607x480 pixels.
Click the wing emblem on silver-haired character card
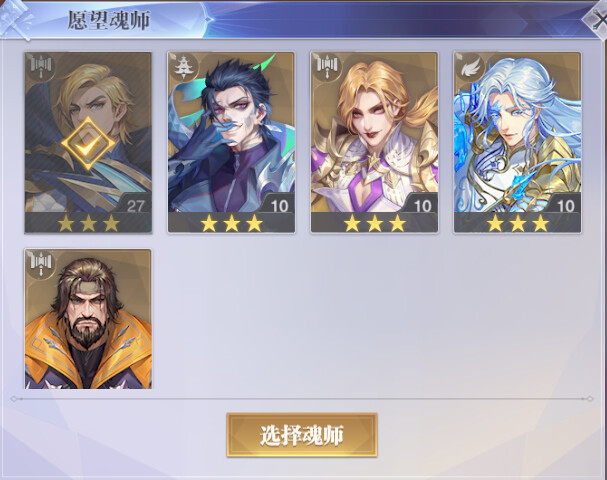(x=470, y=68)
